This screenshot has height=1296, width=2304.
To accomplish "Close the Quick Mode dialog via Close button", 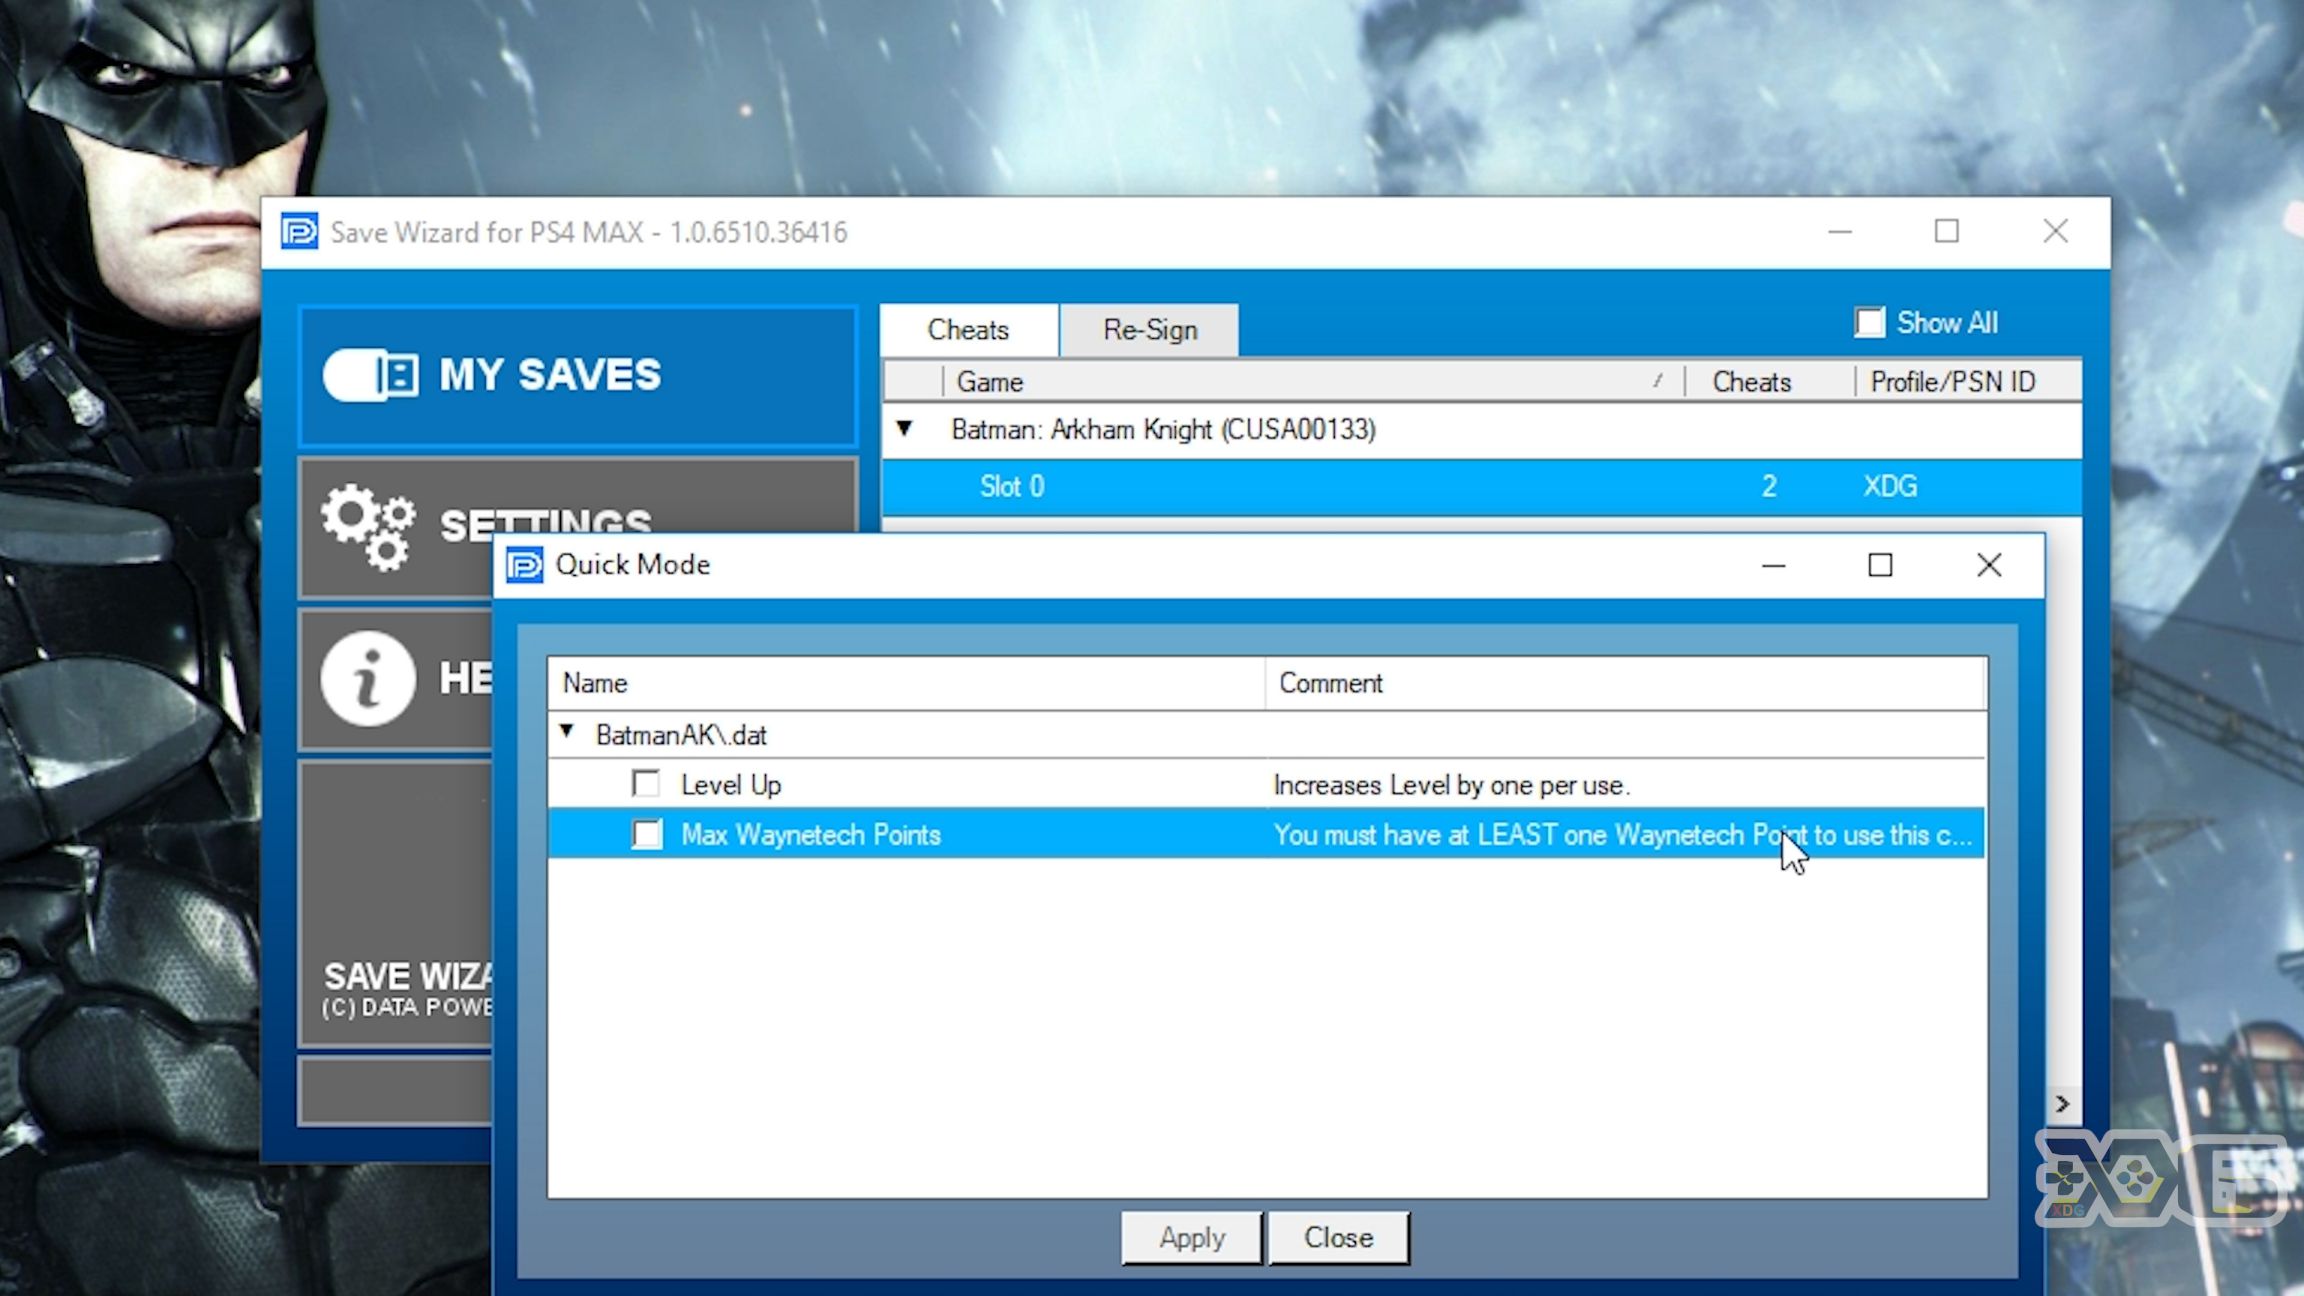I will 1338,1238.
